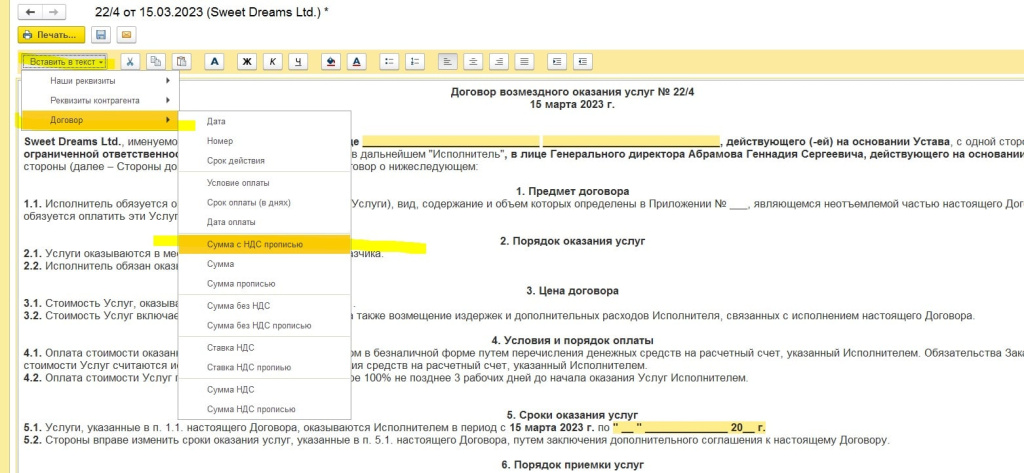Click the date line '15 марта 2023 г.'
The image size is (1024, 473).
pyautogui.click(x=572, y=104)
